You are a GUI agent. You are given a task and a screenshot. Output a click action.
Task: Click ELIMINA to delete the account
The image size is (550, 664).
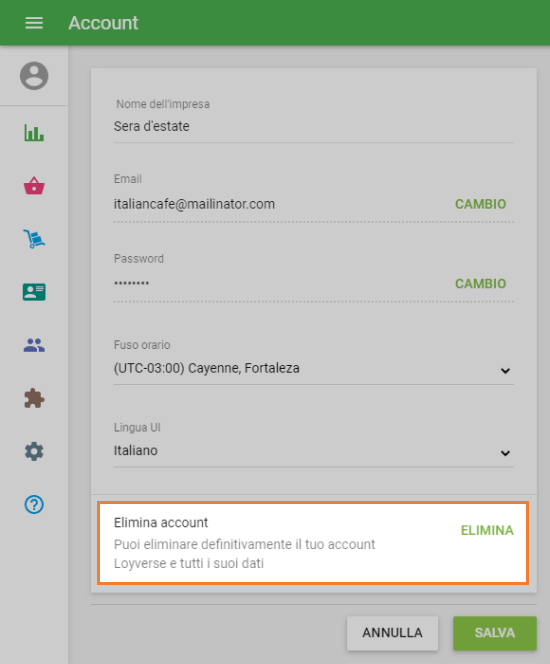point(487,530)
